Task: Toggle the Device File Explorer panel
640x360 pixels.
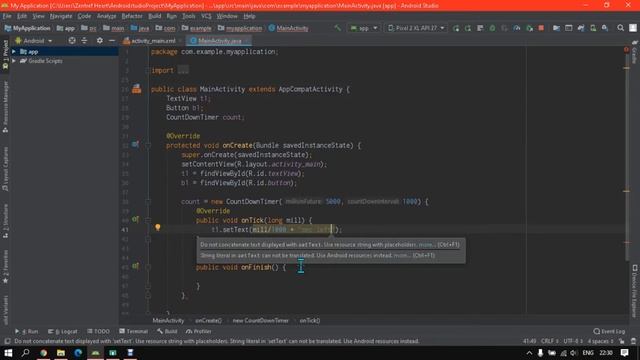Action: 635,291
